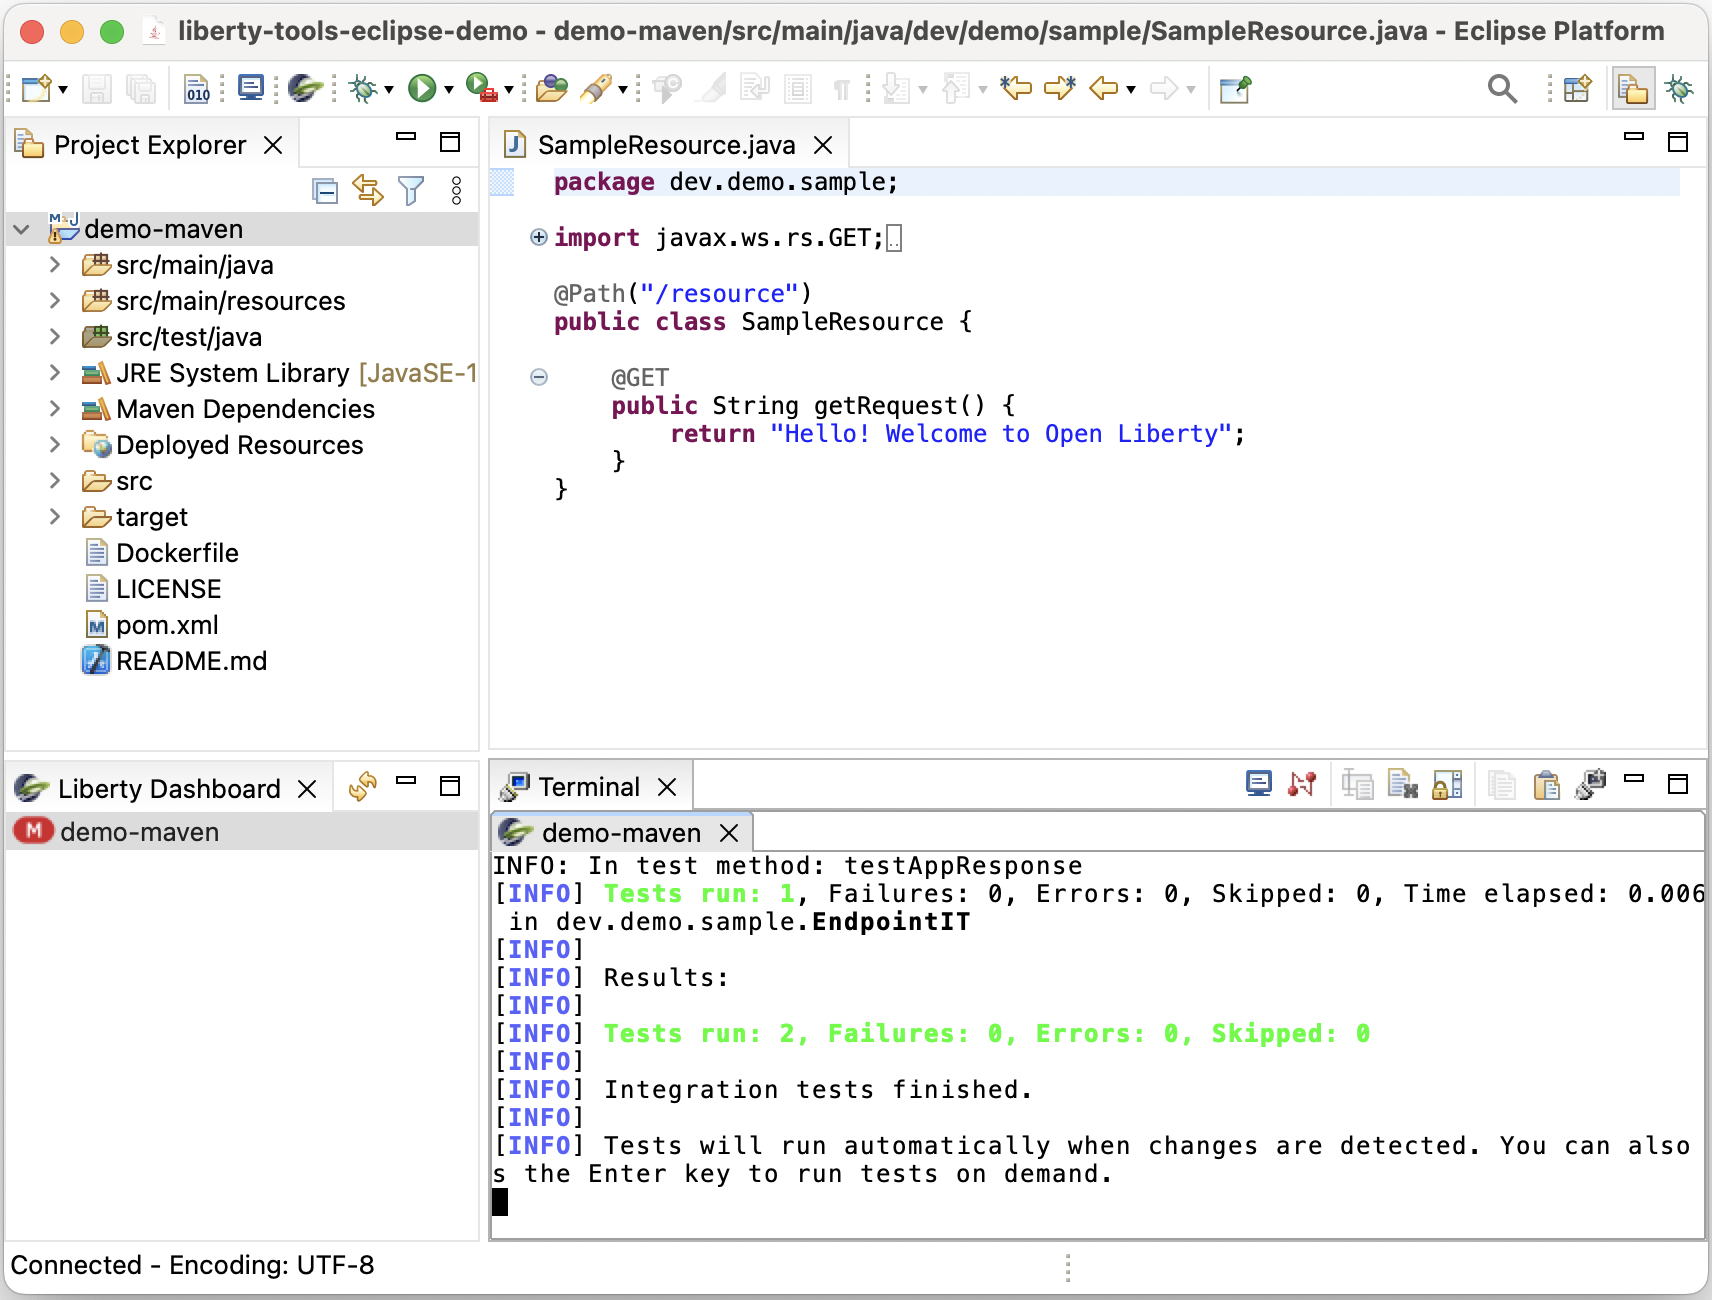1712x1300 pixels.
Task: Click the Project Explorer filter funnel icon
Action: 411,190
